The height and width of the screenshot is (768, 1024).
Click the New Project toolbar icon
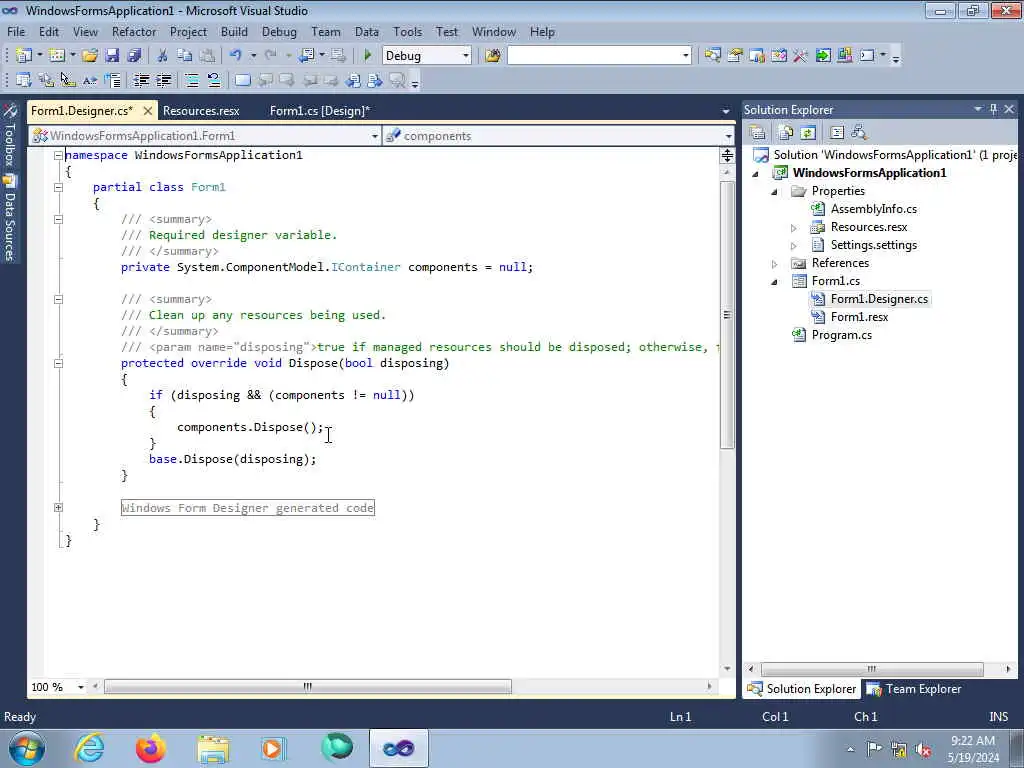pyautogui.click(x=24, y=56)
